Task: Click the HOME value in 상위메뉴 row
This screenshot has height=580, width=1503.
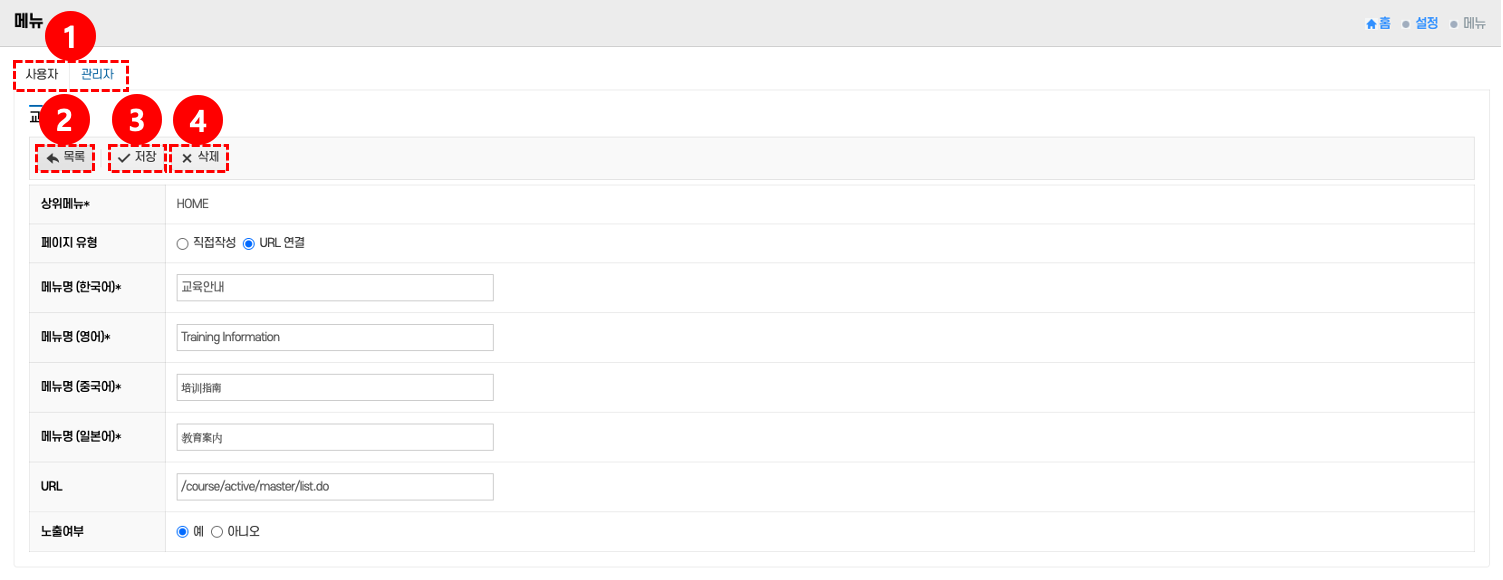Action: [193, 204]
